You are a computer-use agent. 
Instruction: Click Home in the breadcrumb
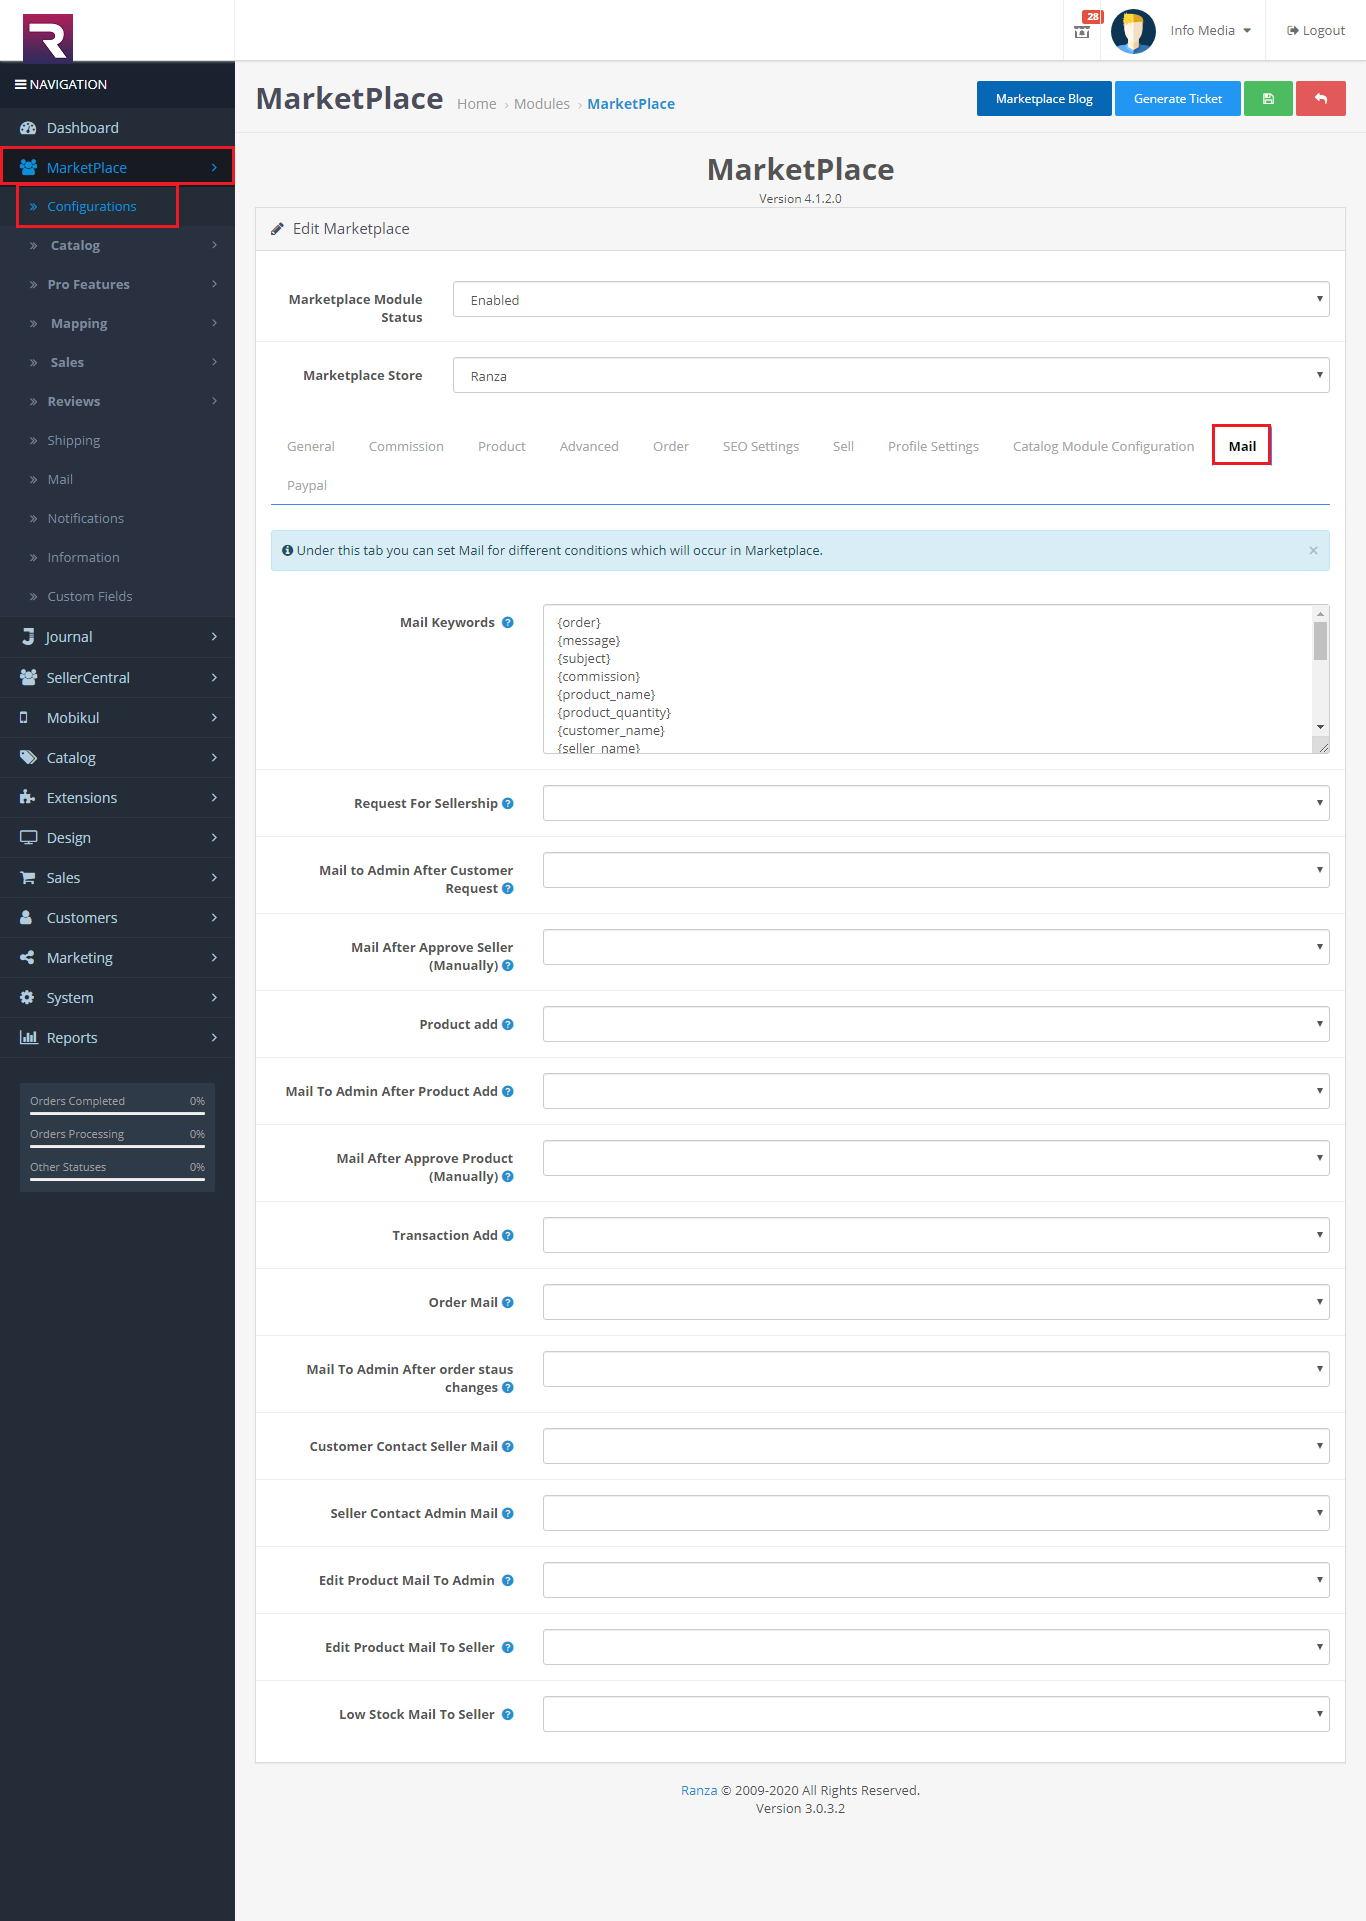(477, 104)
